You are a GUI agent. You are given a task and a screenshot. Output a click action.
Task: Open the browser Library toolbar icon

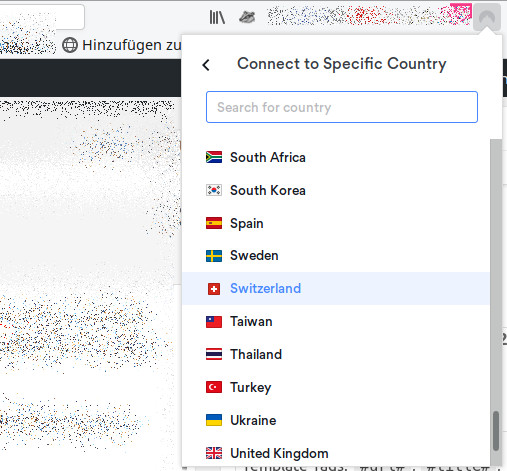coord(217,17)
